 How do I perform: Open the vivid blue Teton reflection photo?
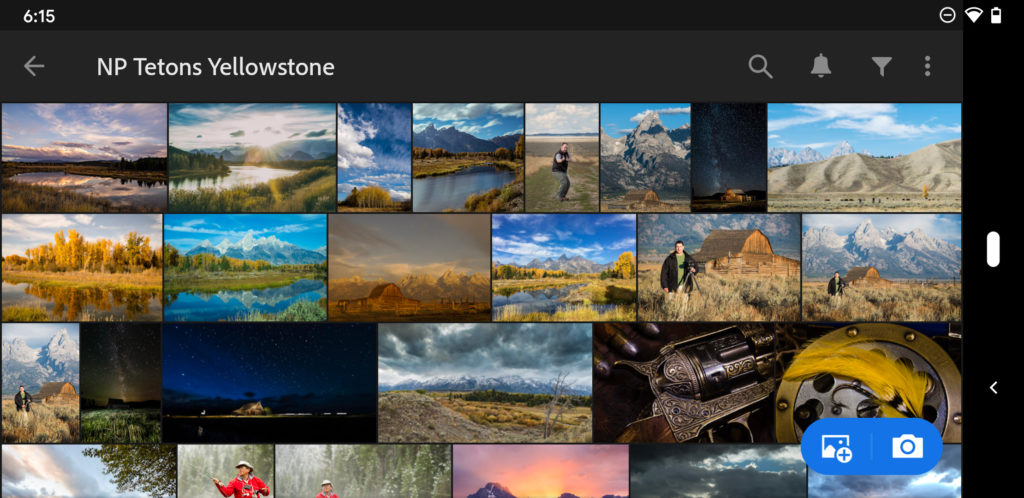tap(246, 268)
